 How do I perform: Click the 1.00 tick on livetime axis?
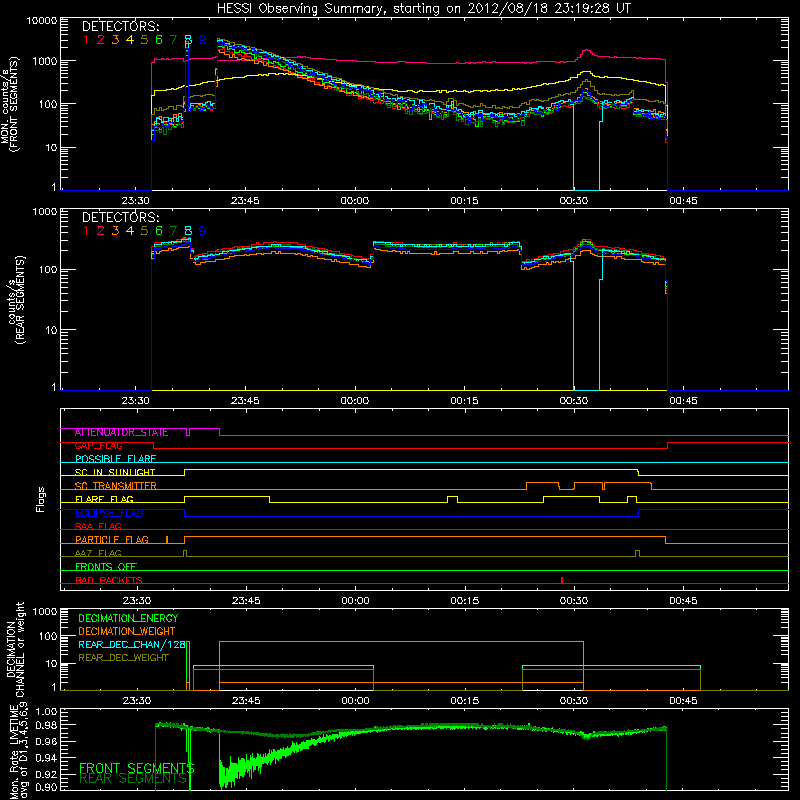[x=45, y=712]
